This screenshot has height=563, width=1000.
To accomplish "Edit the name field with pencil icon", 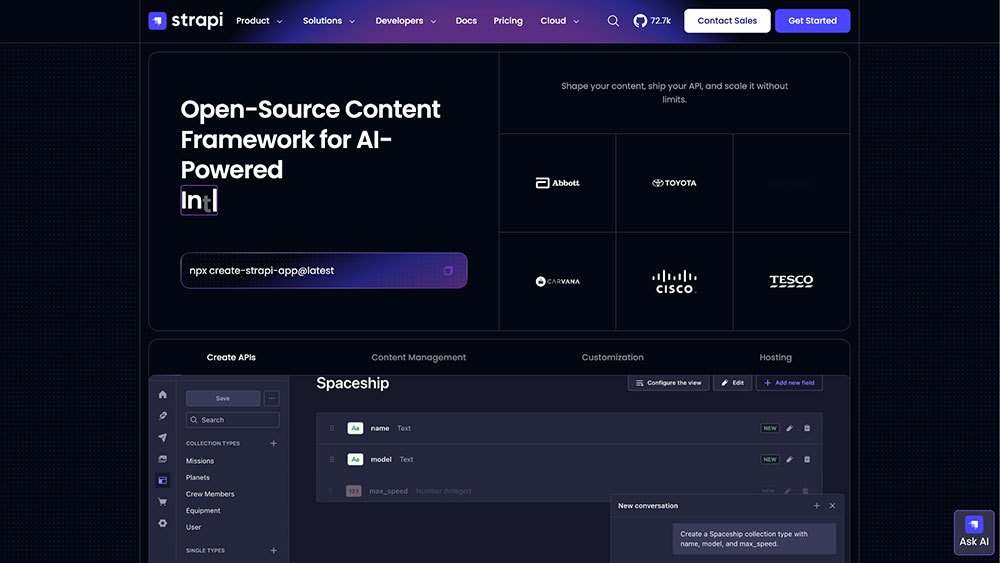I will click(x=790, y=428).
